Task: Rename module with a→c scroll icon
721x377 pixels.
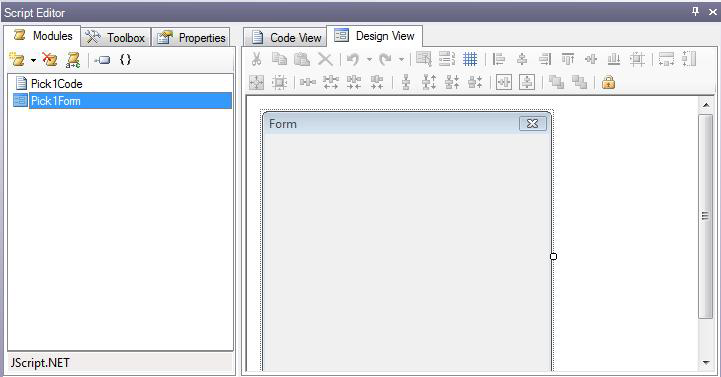Action: 73,60
